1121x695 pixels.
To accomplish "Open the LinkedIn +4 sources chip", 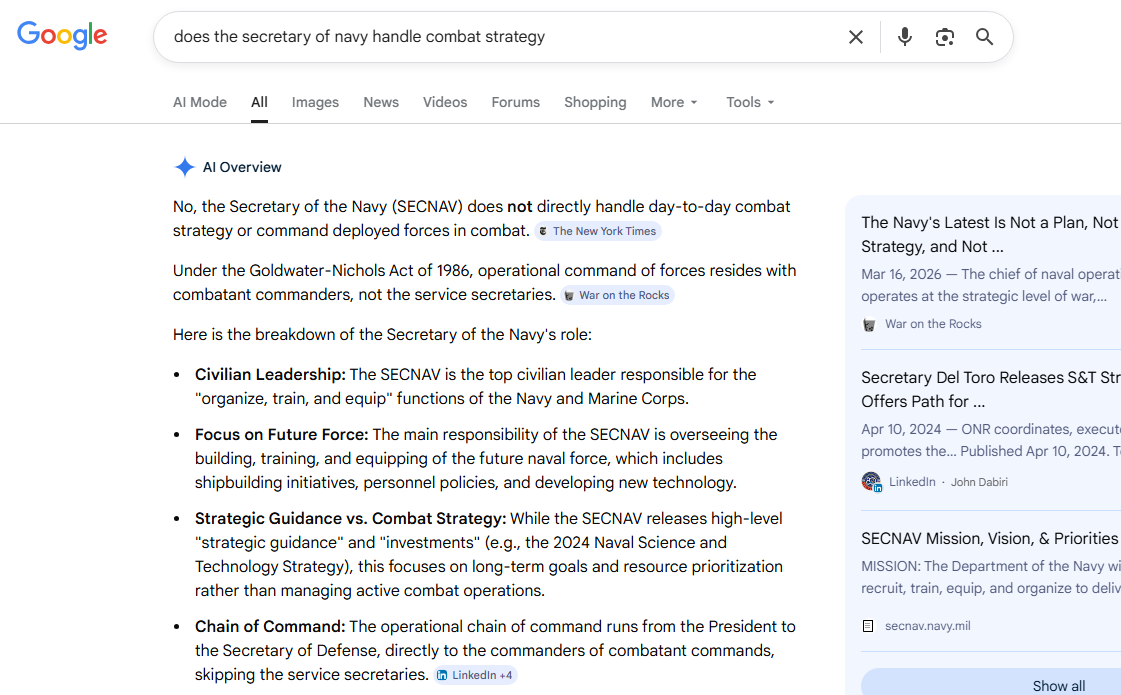I will coord(475,675).
